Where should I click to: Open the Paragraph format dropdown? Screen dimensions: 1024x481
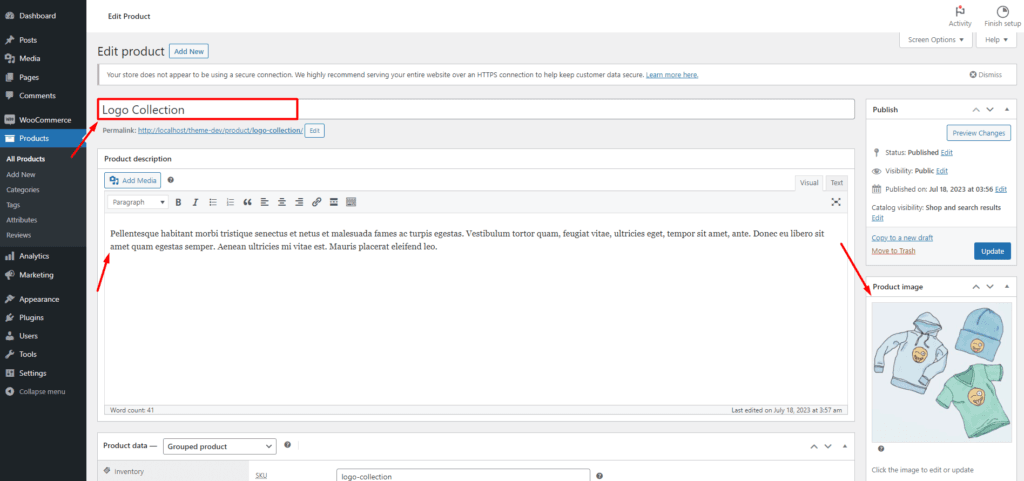139,202
